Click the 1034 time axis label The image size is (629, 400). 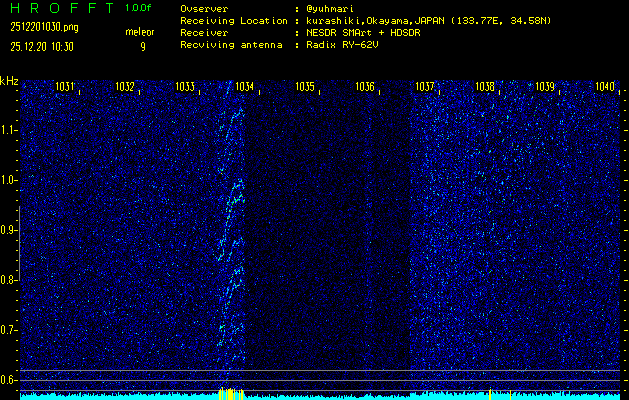point(244,86)
